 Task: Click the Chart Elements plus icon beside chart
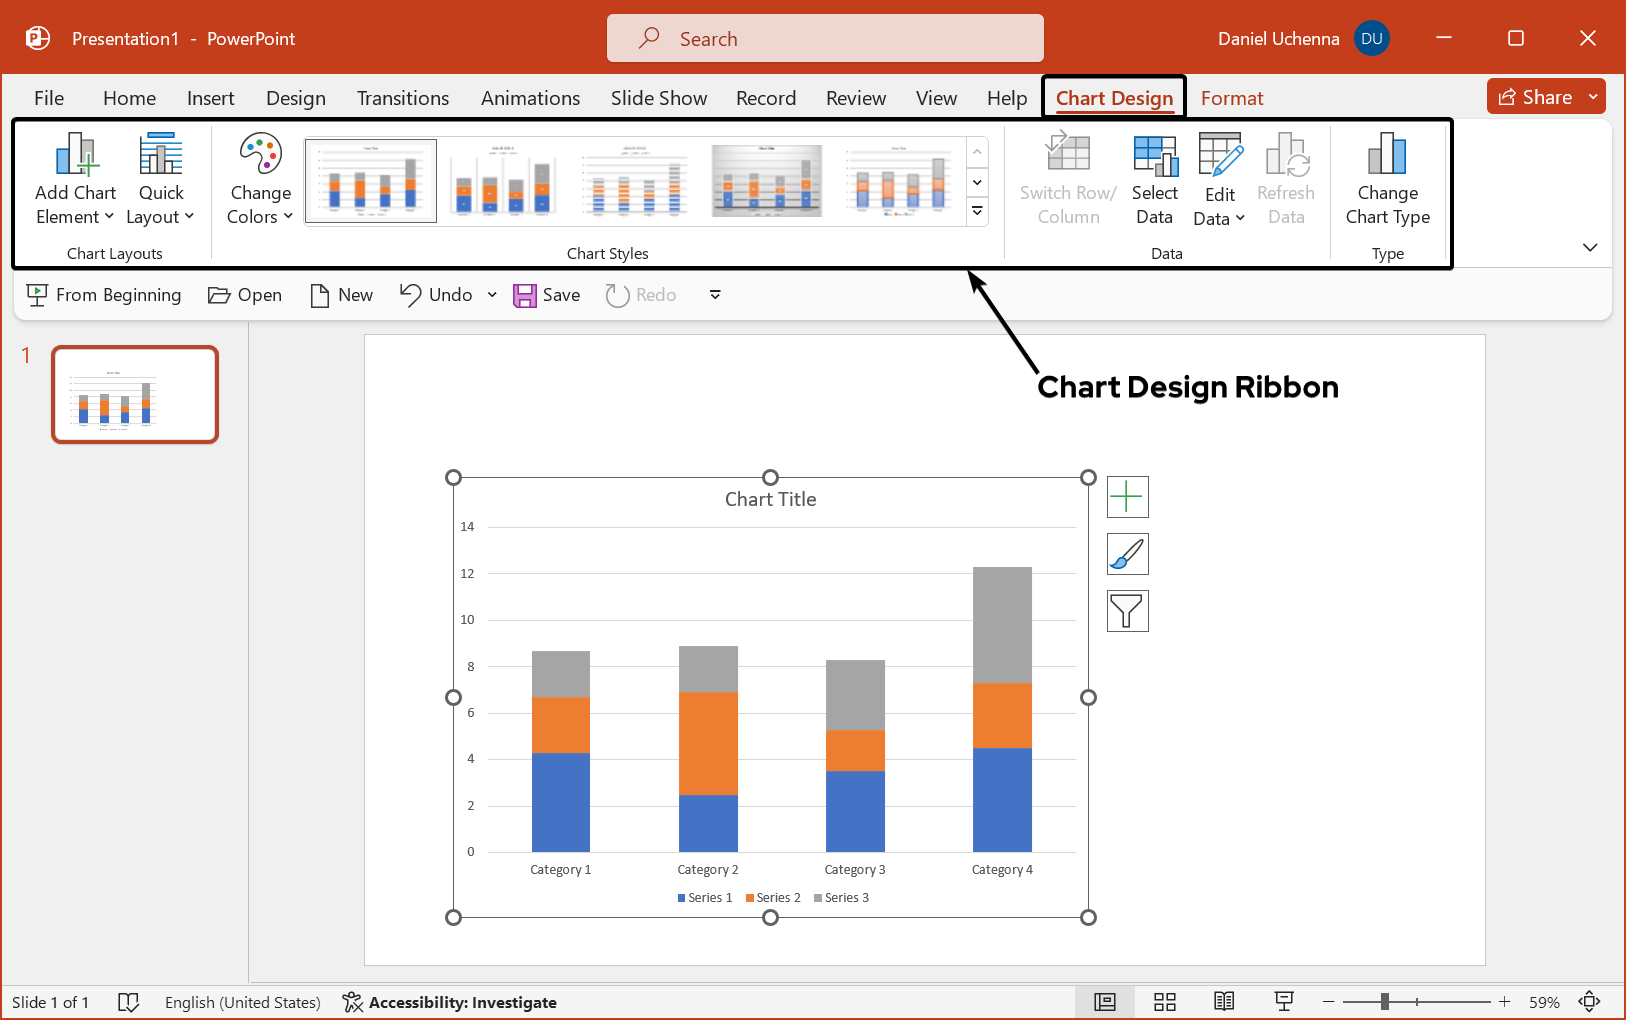point(1127,497)
